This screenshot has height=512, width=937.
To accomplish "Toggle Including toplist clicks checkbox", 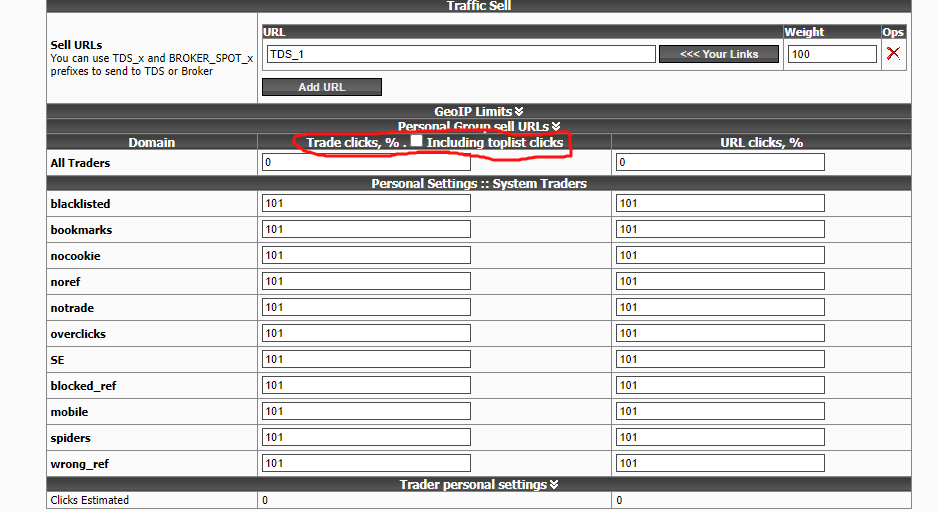I will coord(417,141).
